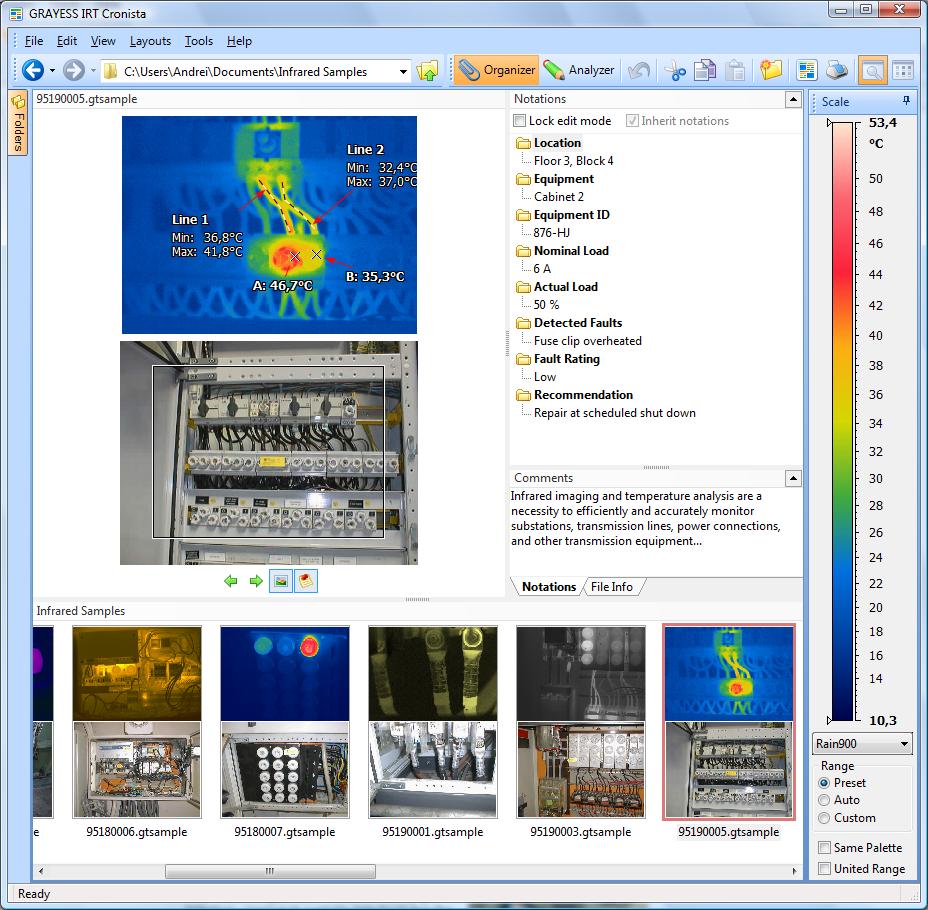
Task: Click the Rain900 color gradient scale bar
Action: pyautogui.click(x=843, y=421)
